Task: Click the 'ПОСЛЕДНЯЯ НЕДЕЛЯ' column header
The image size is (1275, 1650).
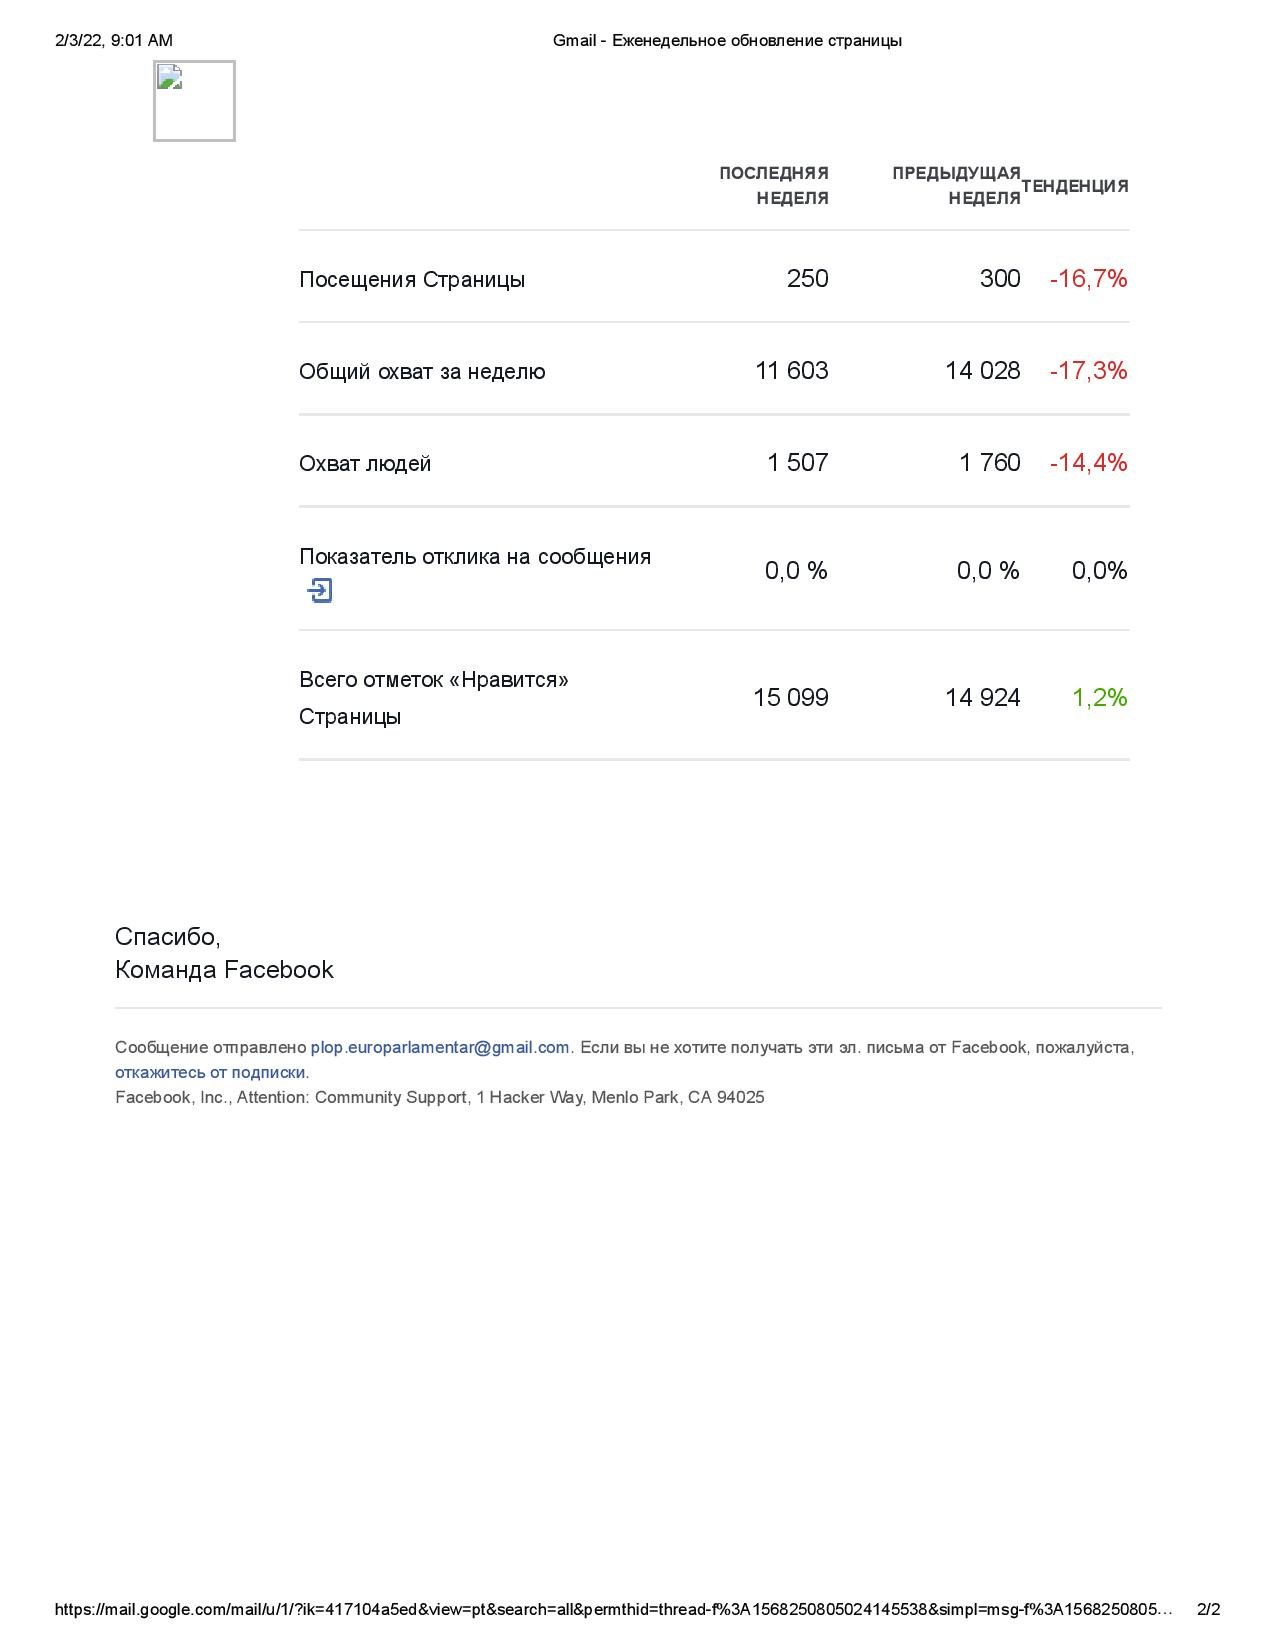Action: pyautogui.click(x=774, y=186)
